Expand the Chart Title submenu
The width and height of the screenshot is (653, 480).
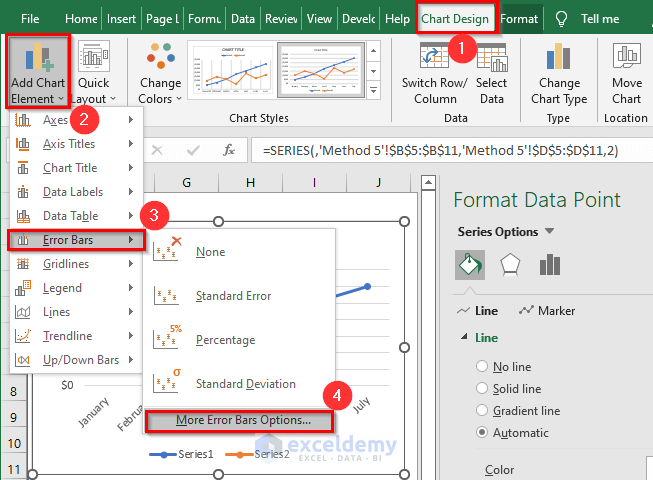pyautogui.click(x=76, y=168)
